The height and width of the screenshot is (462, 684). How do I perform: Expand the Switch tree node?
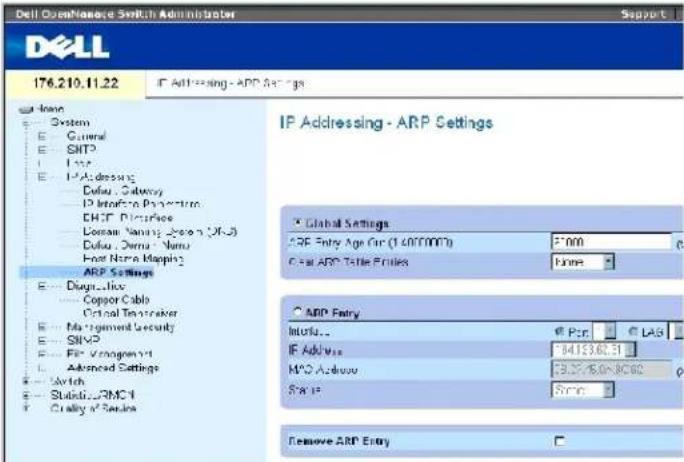pyautogui.click(x=26, y=381)
